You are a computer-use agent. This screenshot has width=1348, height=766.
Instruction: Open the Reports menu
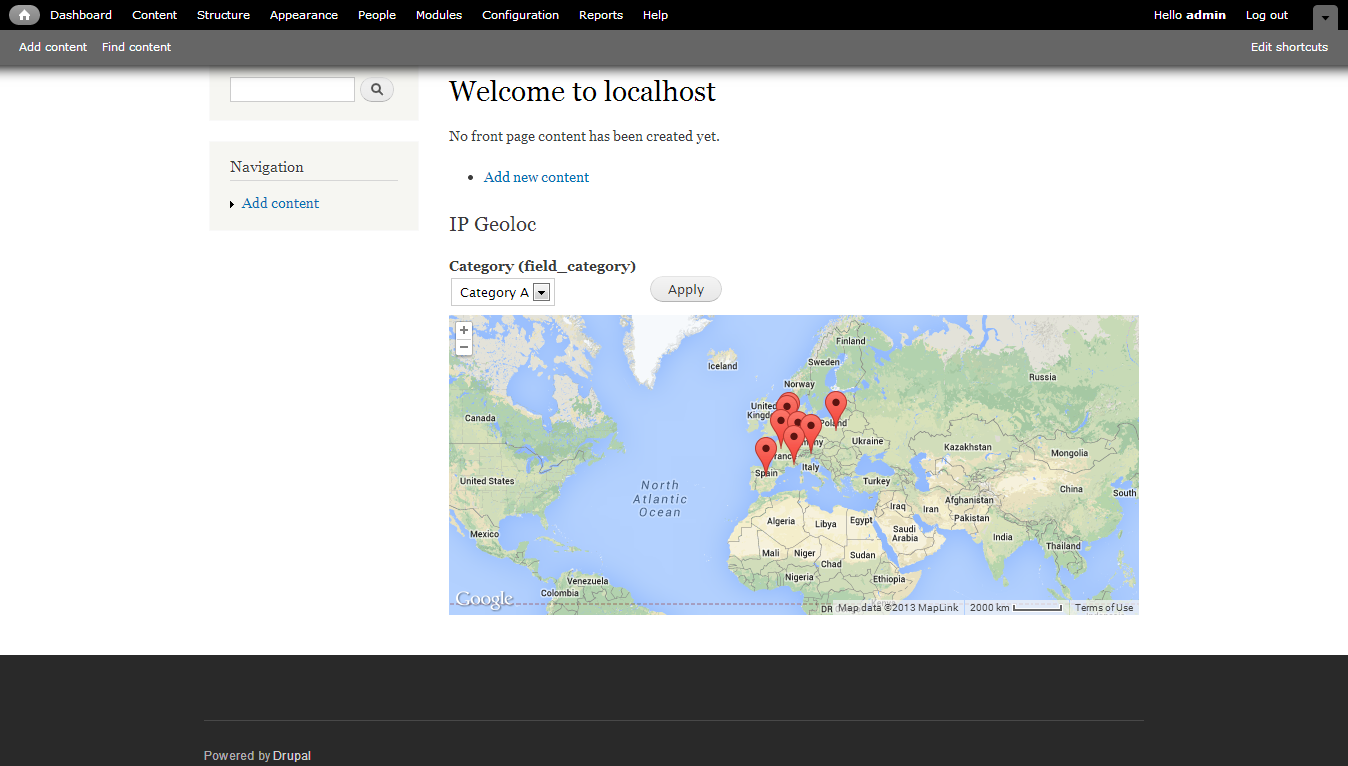click(x=600, y=14)
